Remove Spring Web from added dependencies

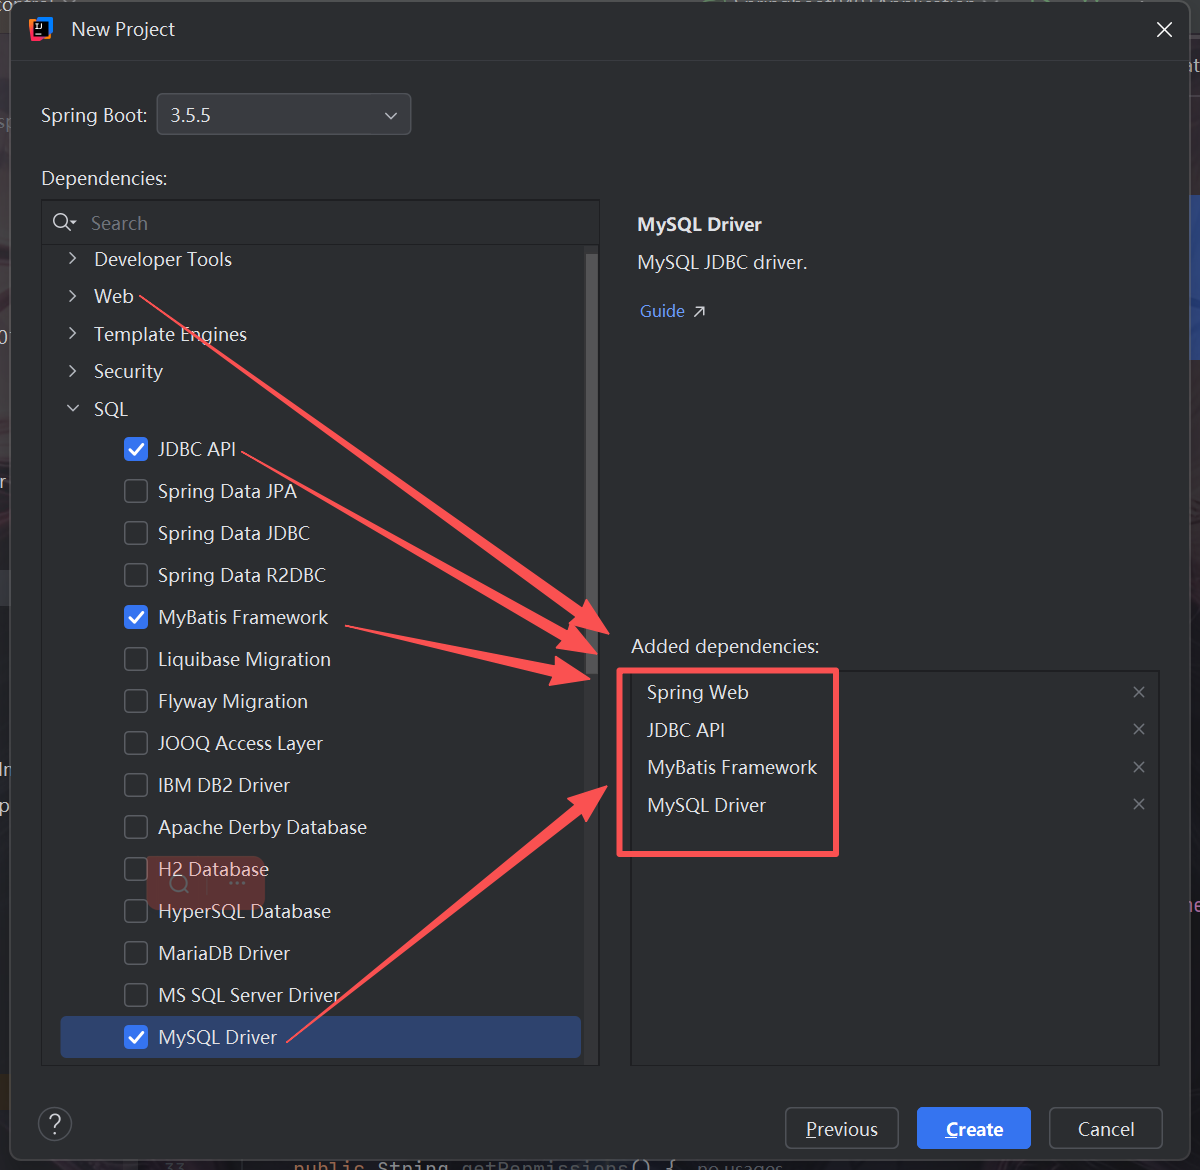coord(1139,692)
